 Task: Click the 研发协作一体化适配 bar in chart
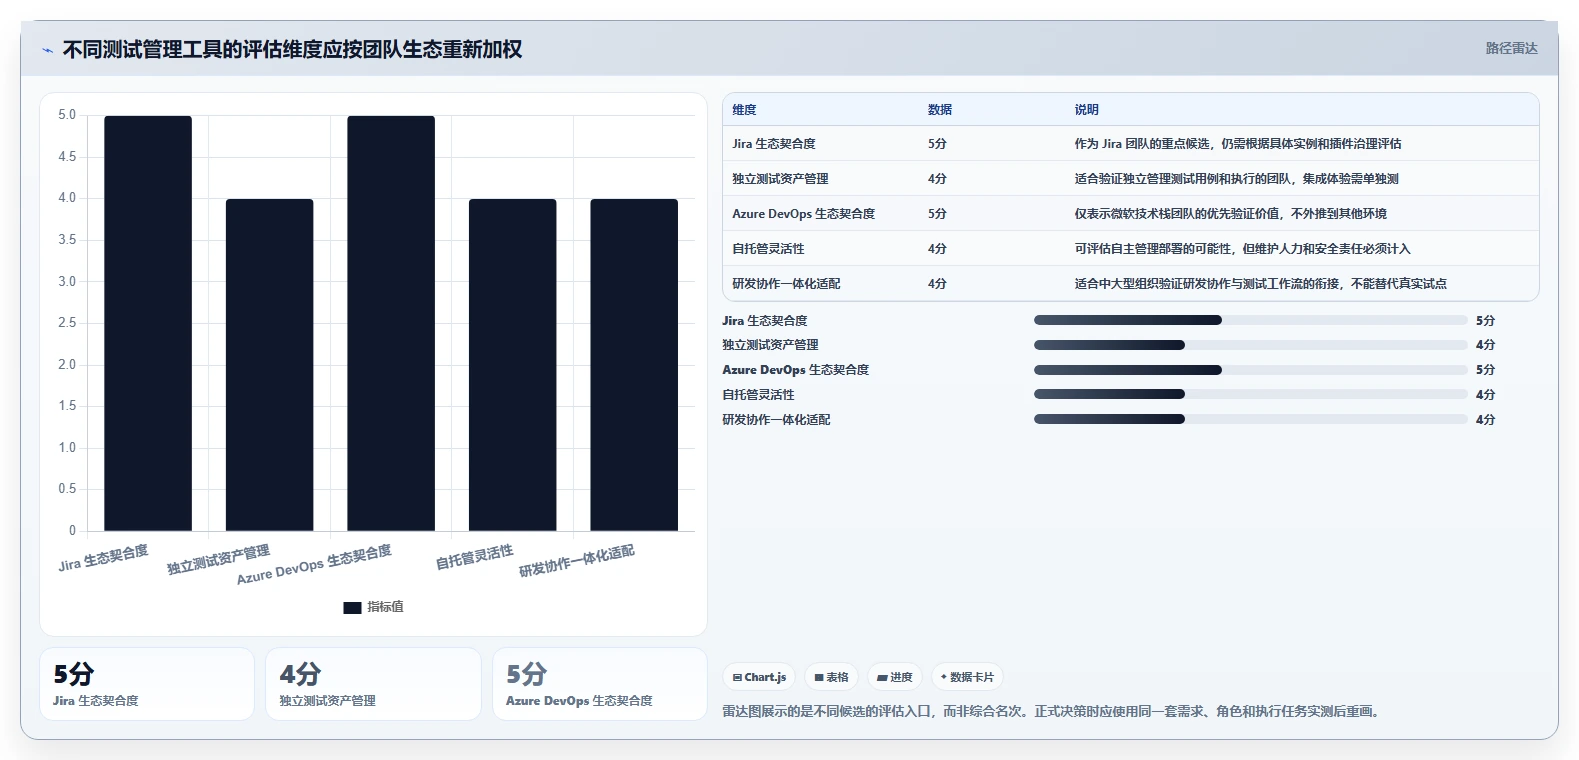click(x=634, y=365)
